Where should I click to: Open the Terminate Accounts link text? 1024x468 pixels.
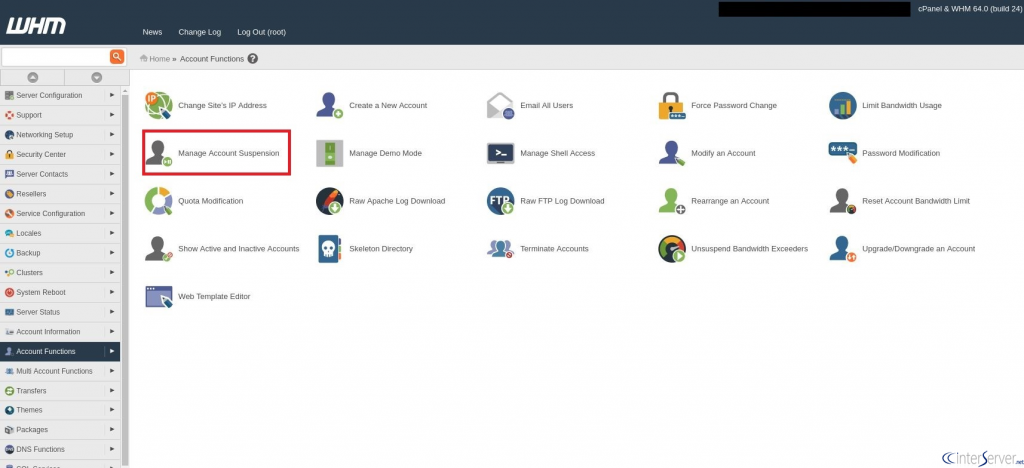[x=554, y=249]
